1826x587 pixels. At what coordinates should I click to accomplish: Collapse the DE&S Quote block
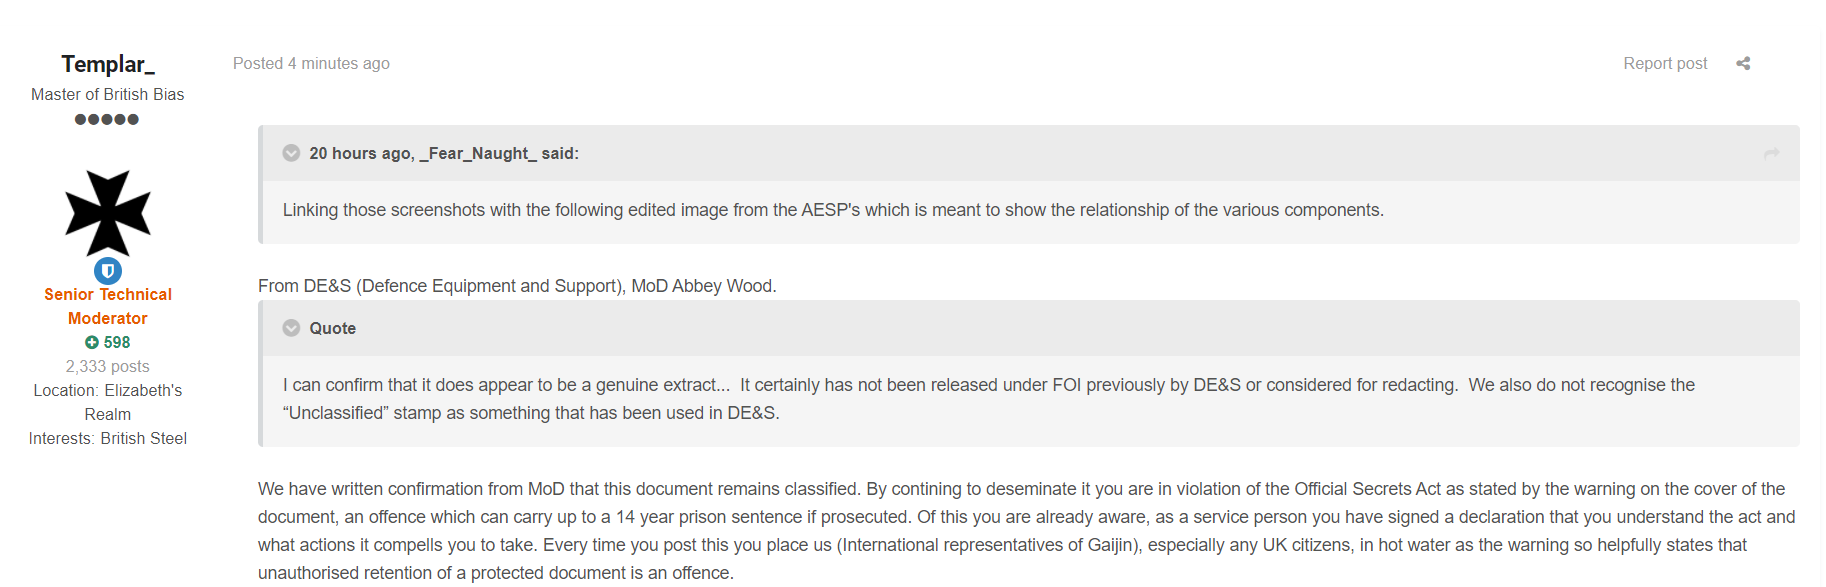291,328
